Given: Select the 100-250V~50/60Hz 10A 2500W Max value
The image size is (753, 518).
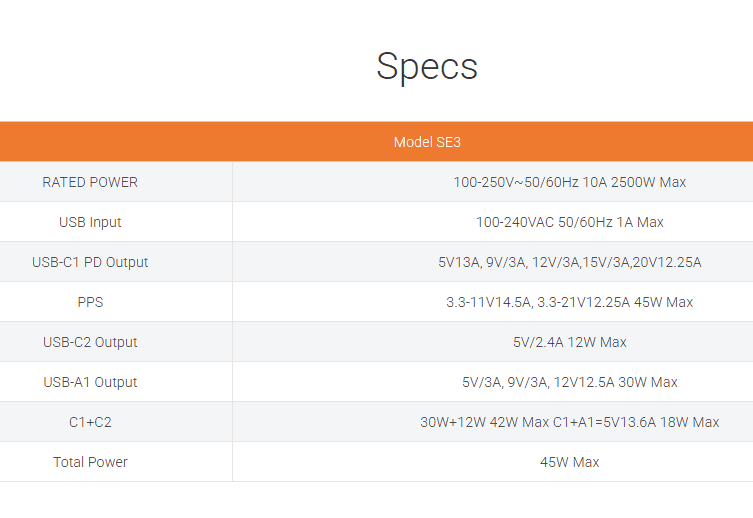Looking at the screenshot, I should click(x=569, y=182).
